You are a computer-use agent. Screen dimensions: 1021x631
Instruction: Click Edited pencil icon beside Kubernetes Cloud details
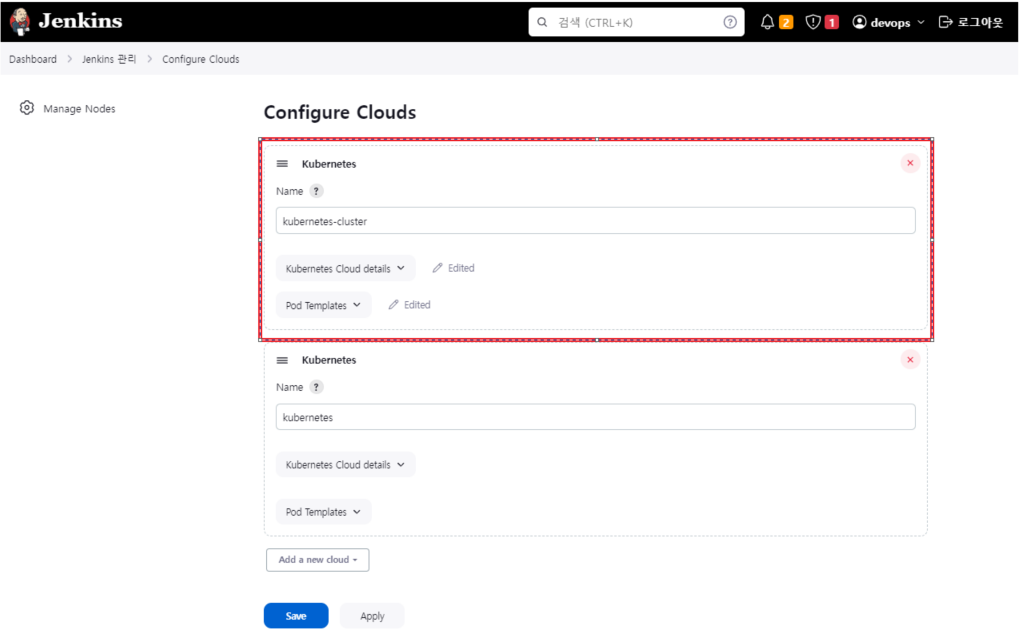pyautogui.click(x=438, y=268)
